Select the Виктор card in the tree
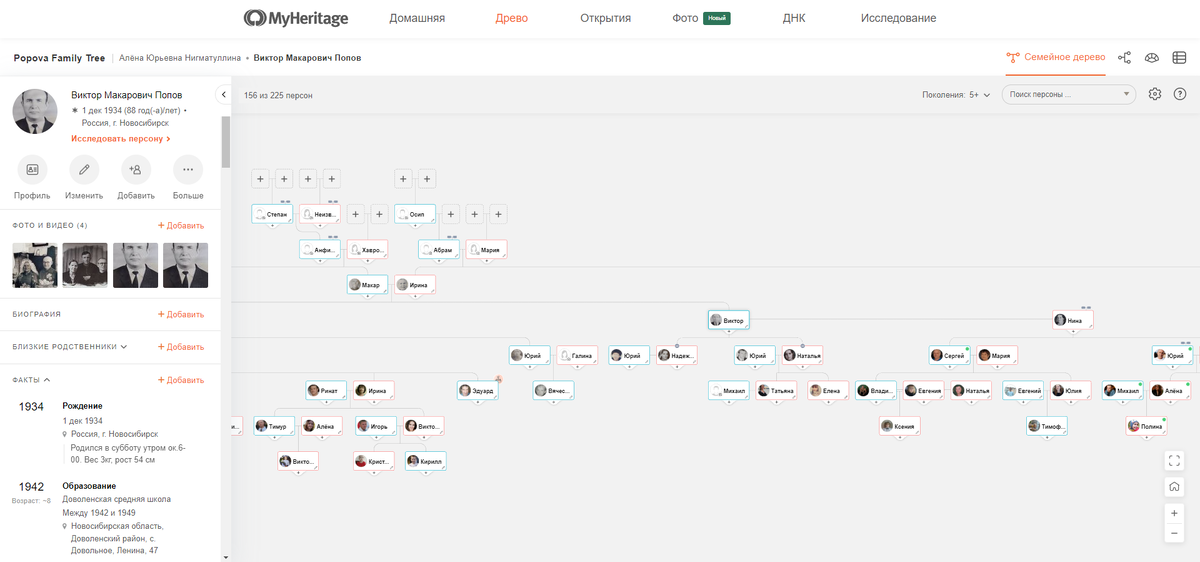Viewport: 1200px width, 562px height. click(x=728, y=320)
